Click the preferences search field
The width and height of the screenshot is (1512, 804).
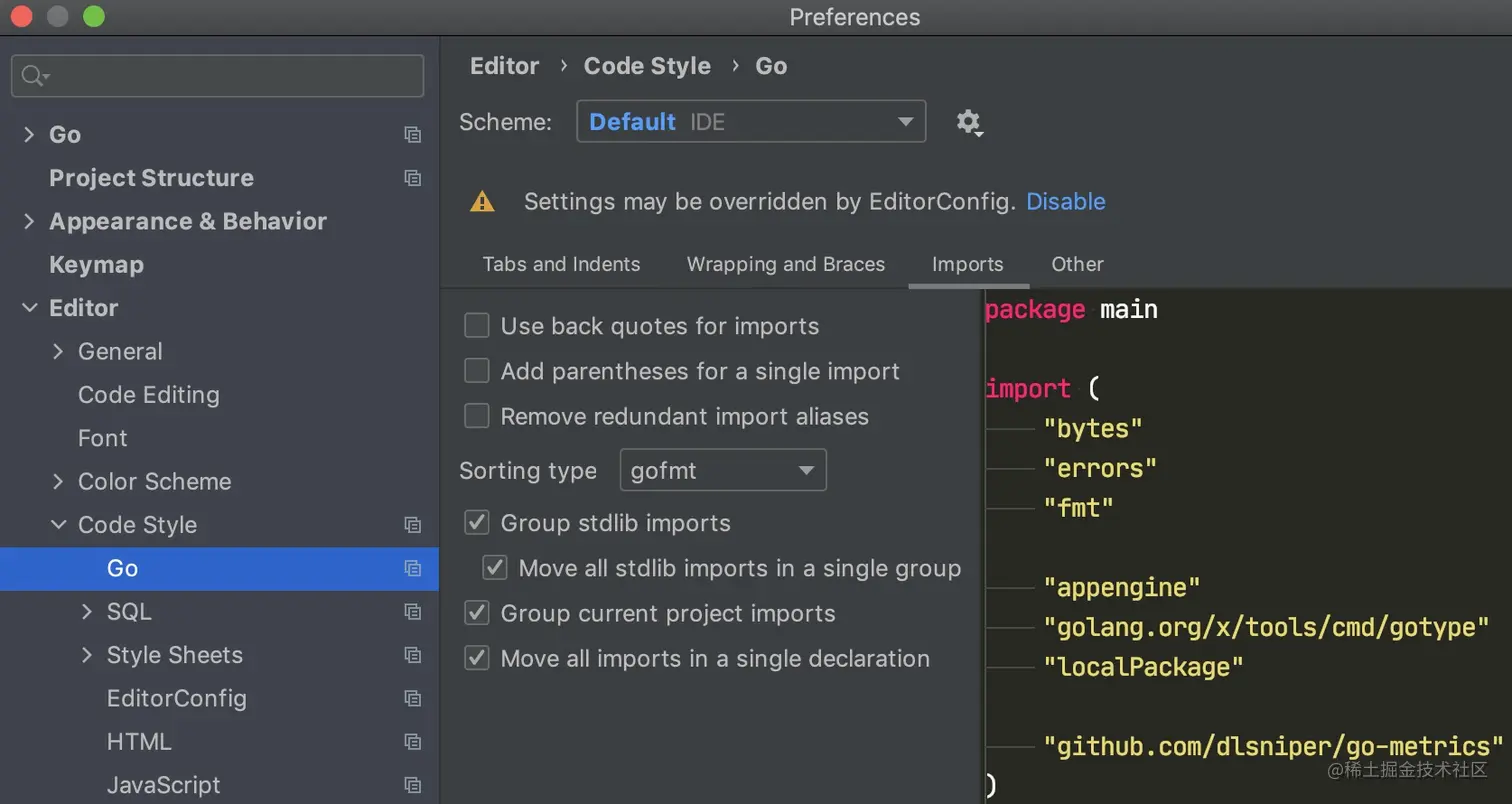230,76
